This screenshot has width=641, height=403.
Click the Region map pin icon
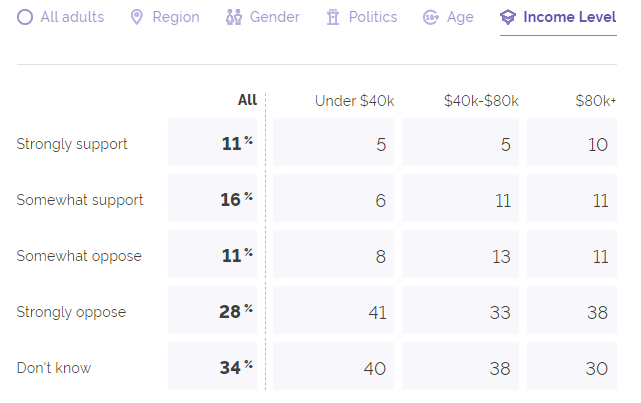tap(137, 17)
